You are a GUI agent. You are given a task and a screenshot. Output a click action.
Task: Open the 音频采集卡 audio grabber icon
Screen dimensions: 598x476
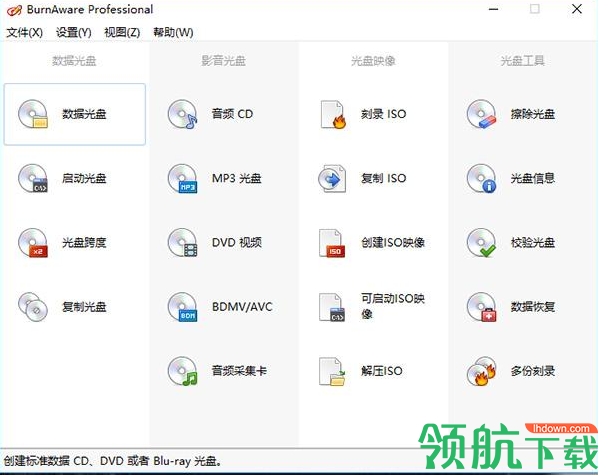coord(183,371)
